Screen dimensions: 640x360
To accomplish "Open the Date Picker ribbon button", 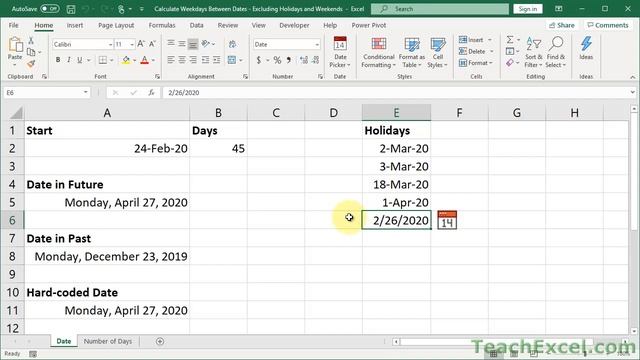I will (340, 52).
